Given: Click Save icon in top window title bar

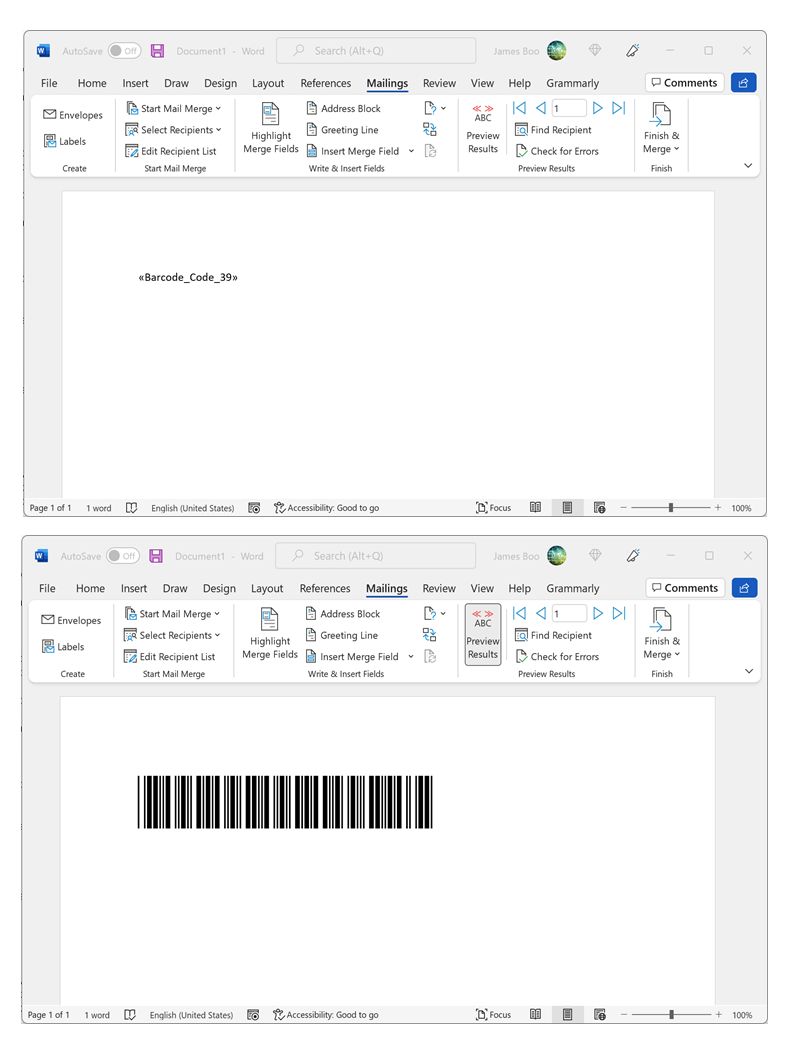Looking at the screenshot, I should 158,51.
